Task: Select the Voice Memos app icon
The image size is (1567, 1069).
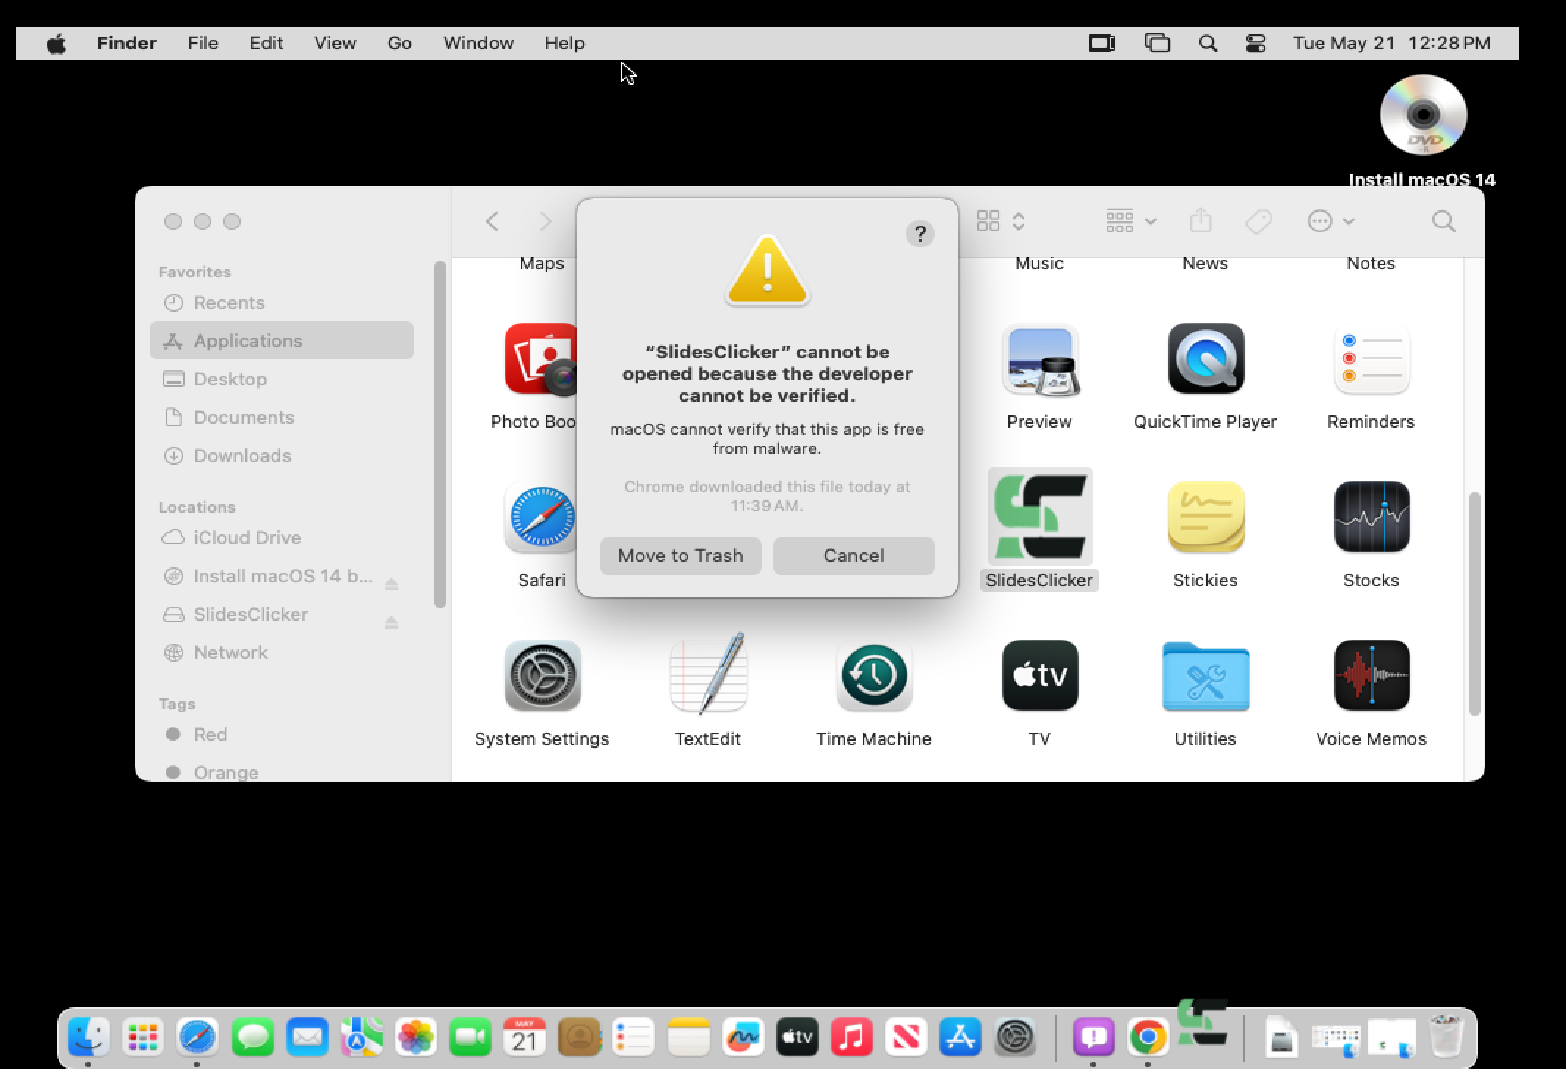Action: [x=1371, y=676]
